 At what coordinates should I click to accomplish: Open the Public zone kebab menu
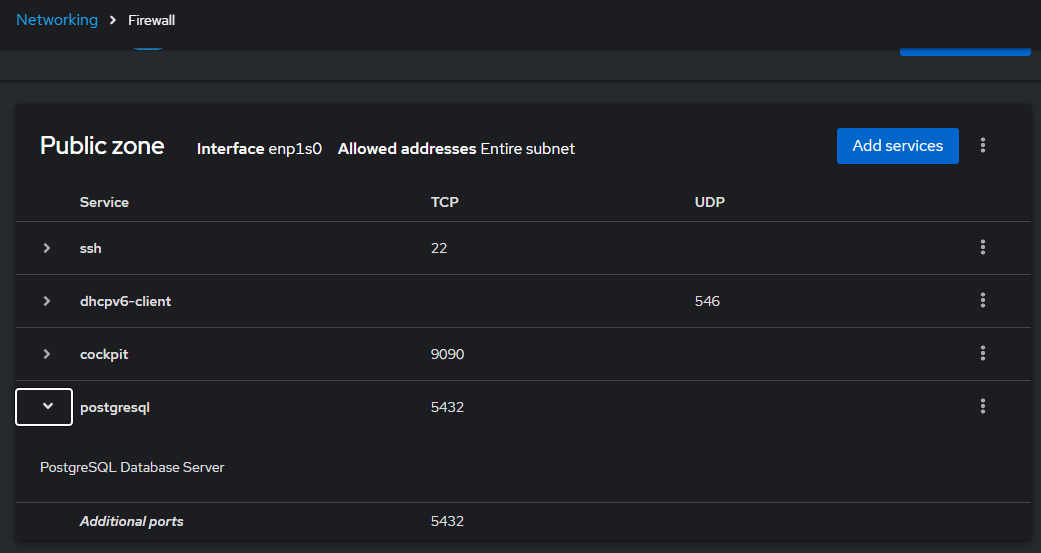pos(983,145)
